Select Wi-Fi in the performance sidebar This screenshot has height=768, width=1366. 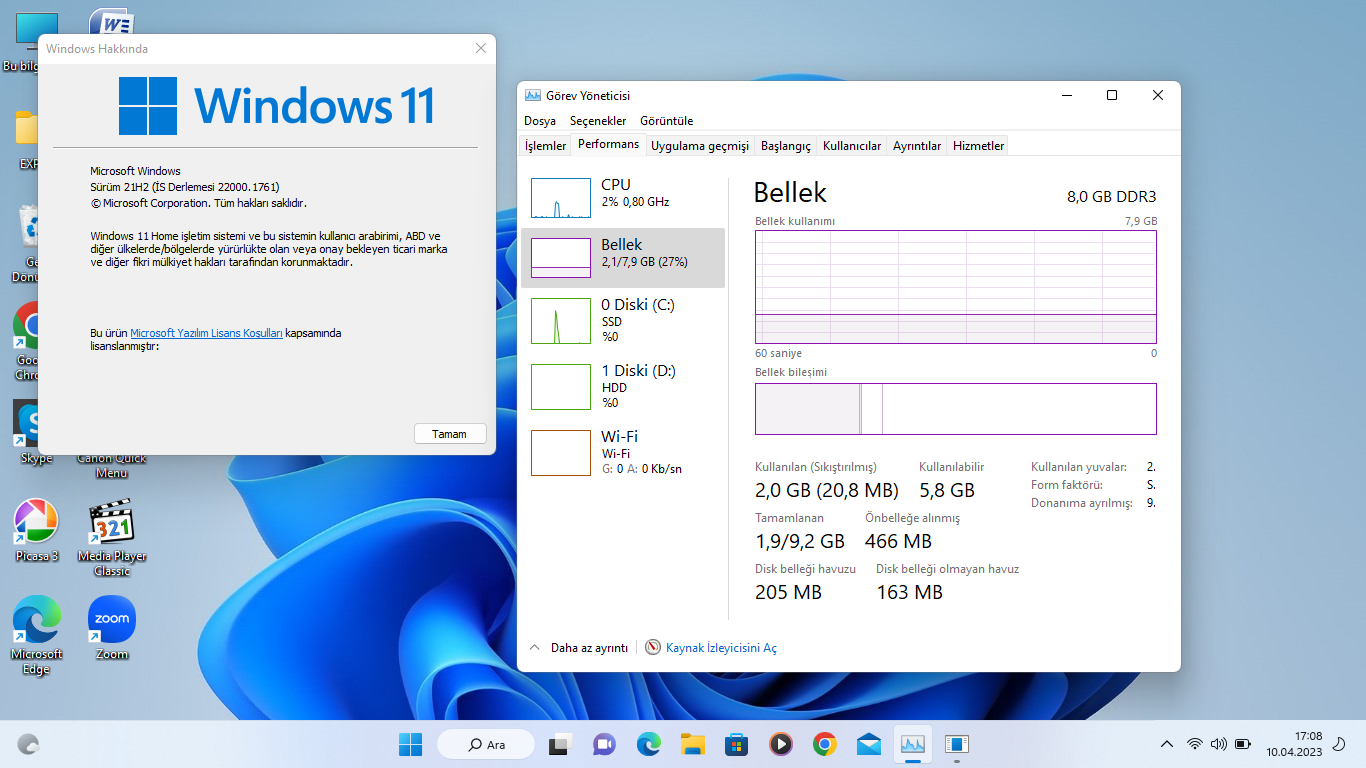623,453
